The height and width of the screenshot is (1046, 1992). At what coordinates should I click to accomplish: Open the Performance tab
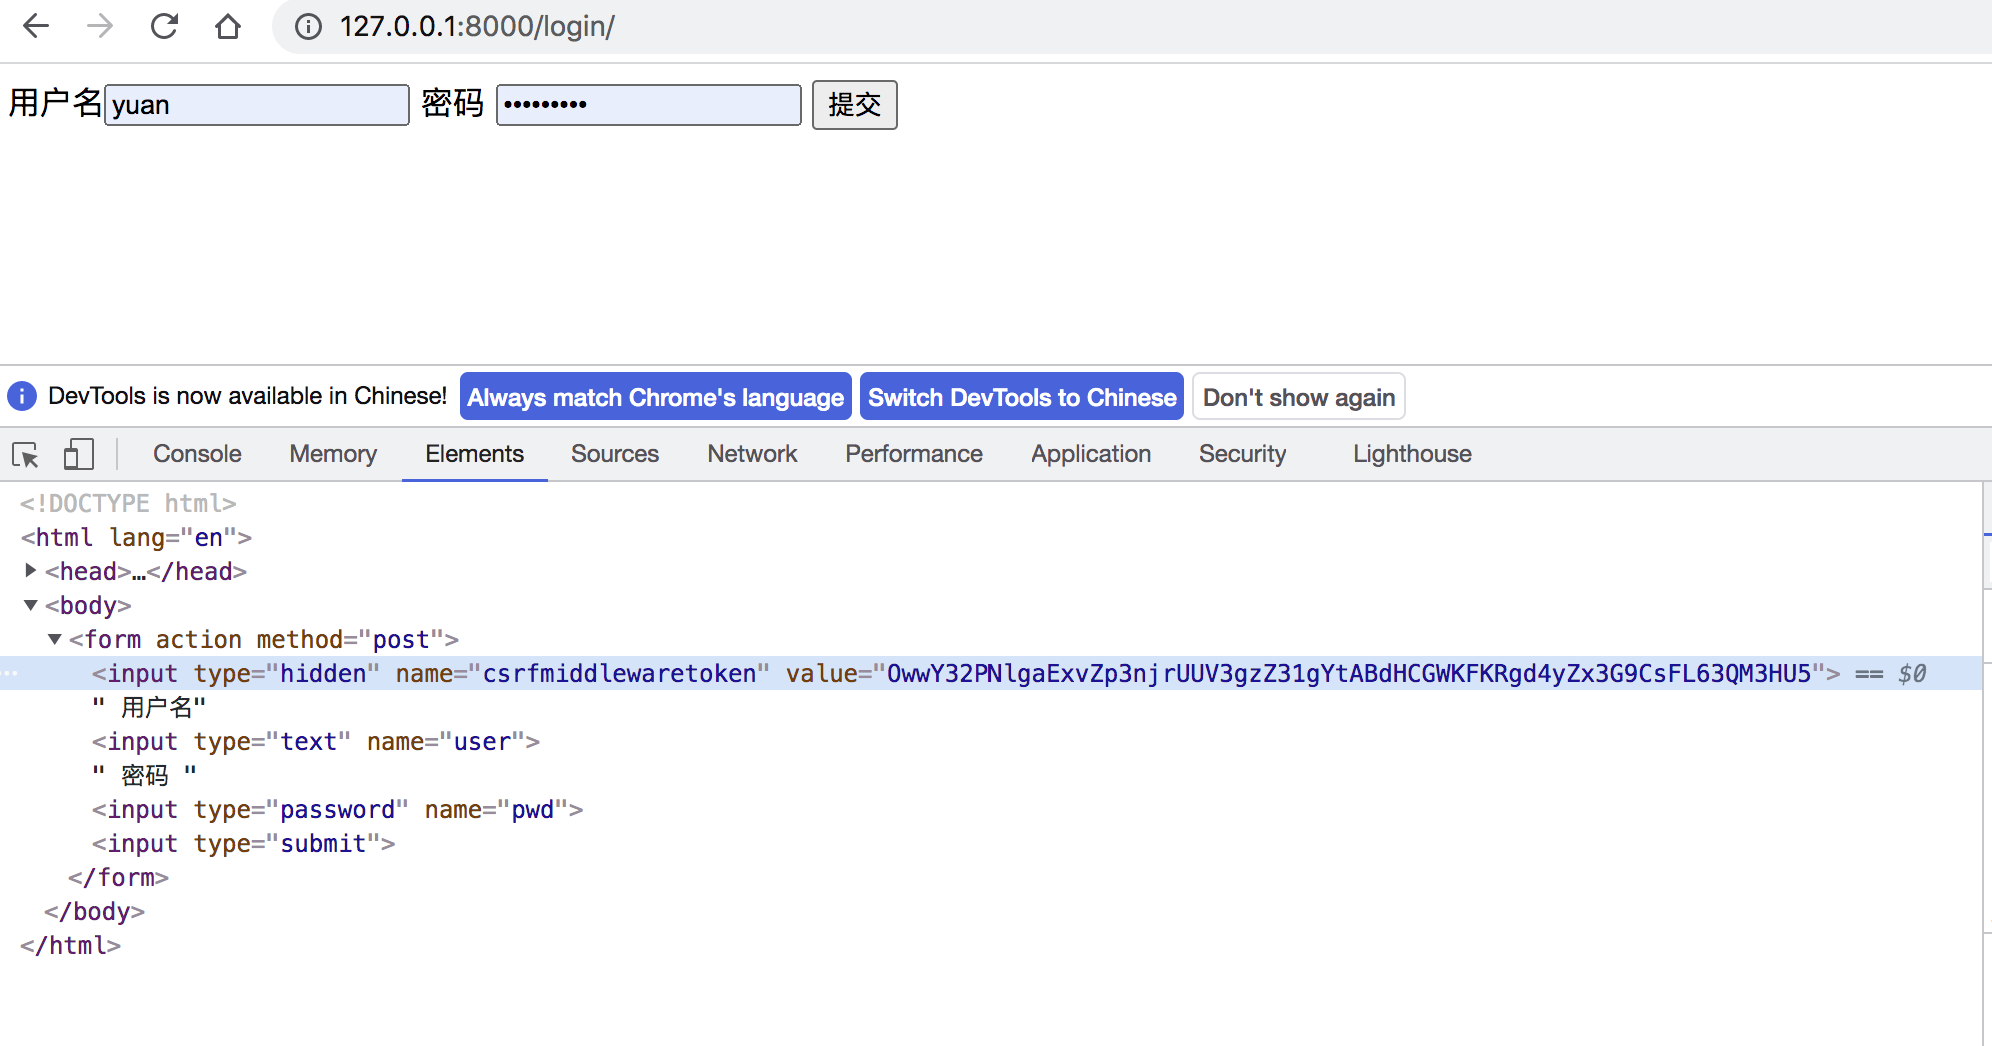pos(914,454)
